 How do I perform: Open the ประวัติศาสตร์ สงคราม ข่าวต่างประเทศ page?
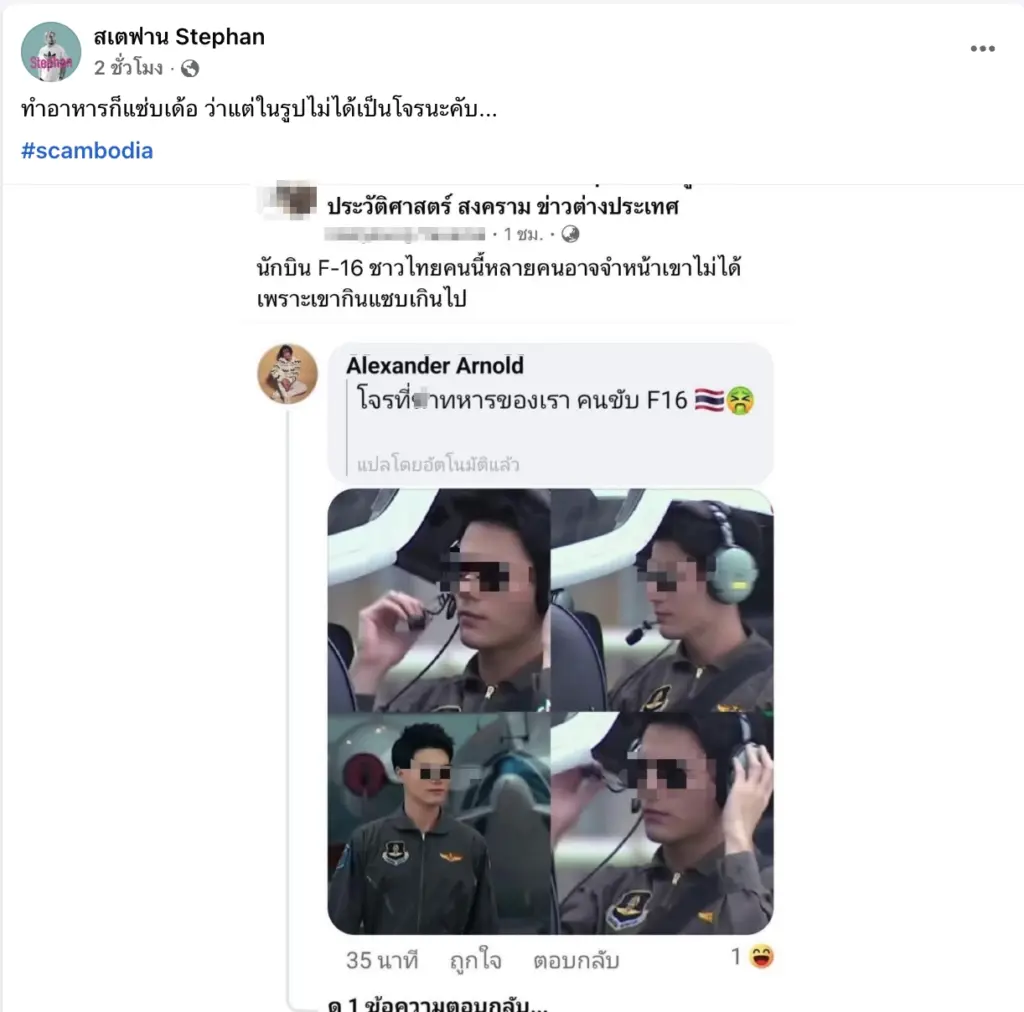click(x=503, y=207)
